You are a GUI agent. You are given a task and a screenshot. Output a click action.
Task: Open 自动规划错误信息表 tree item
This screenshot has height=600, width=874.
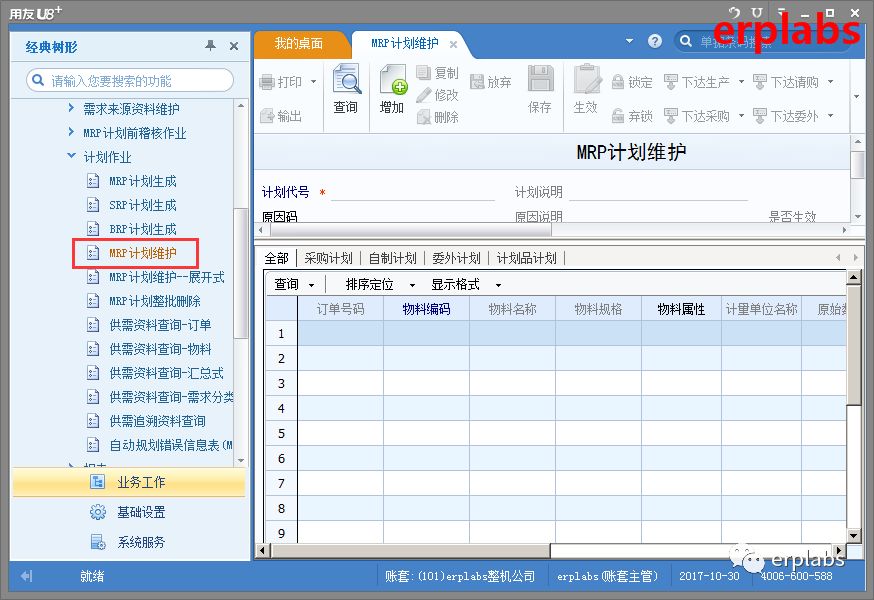pyautogui.click(x=170, y=445)
